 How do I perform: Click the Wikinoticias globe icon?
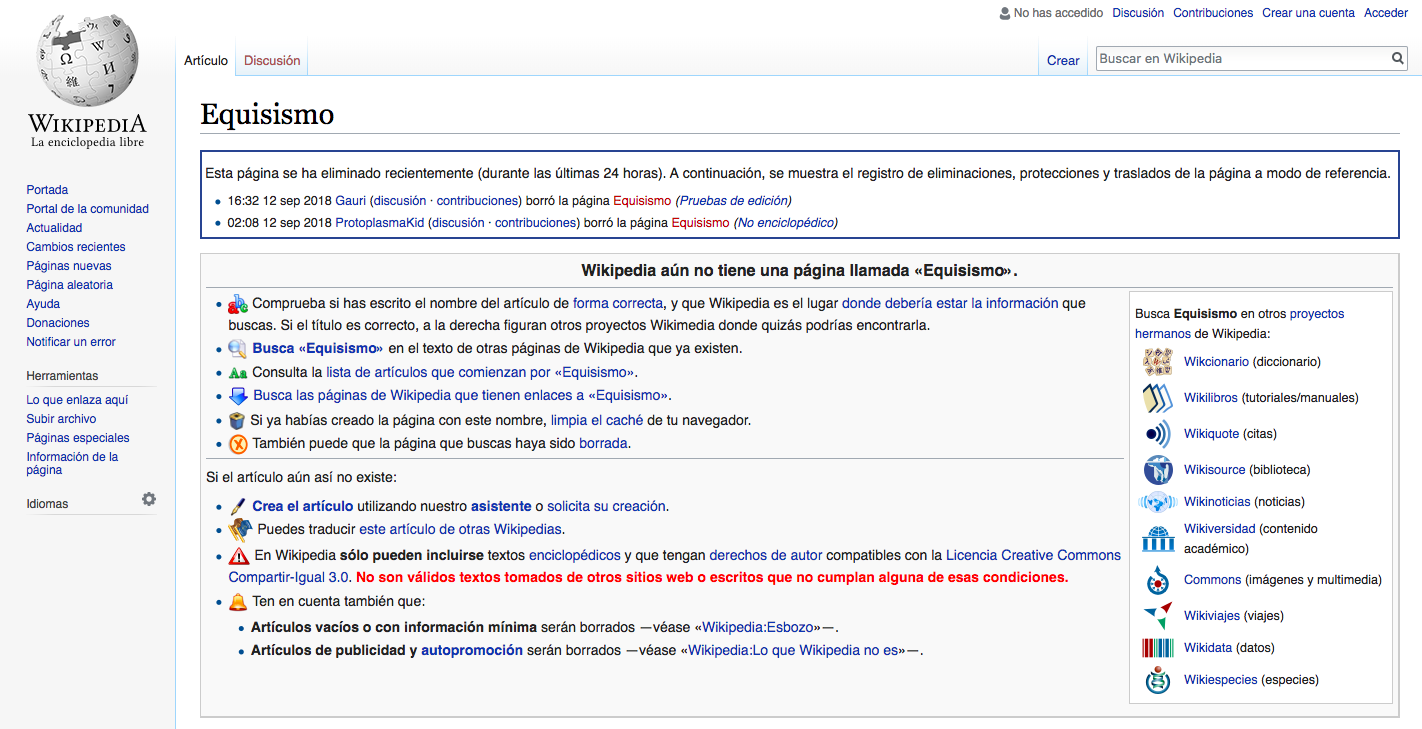pyautogui.click(x=1158, y=502)
